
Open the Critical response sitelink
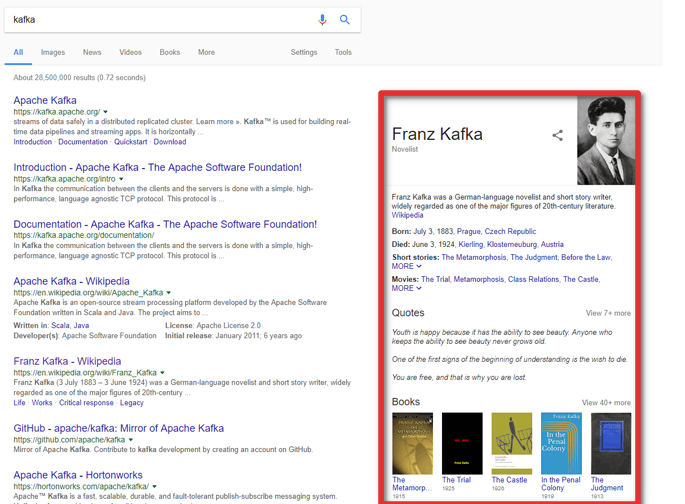coord(86,403)
